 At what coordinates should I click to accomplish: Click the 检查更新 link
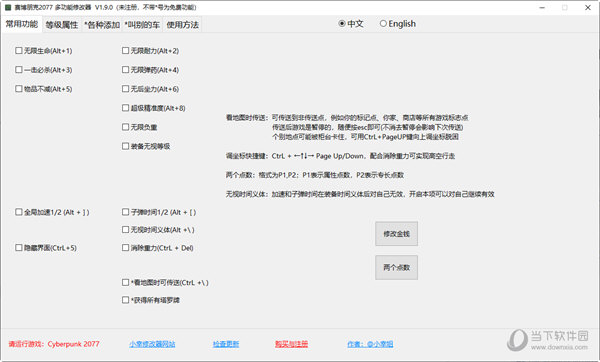pyautogui.click(x=226, y=344)
